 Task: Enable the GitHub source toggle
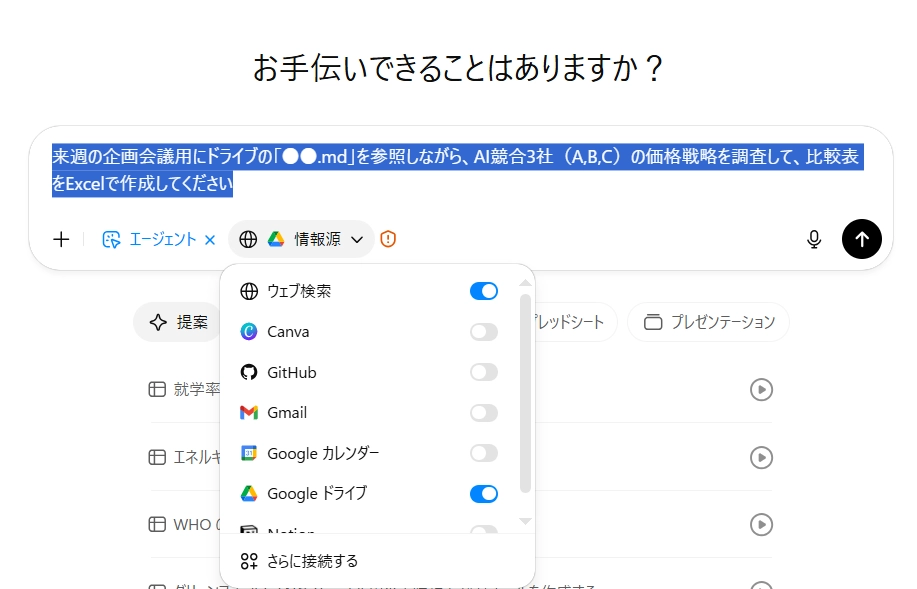pos(484,372)
